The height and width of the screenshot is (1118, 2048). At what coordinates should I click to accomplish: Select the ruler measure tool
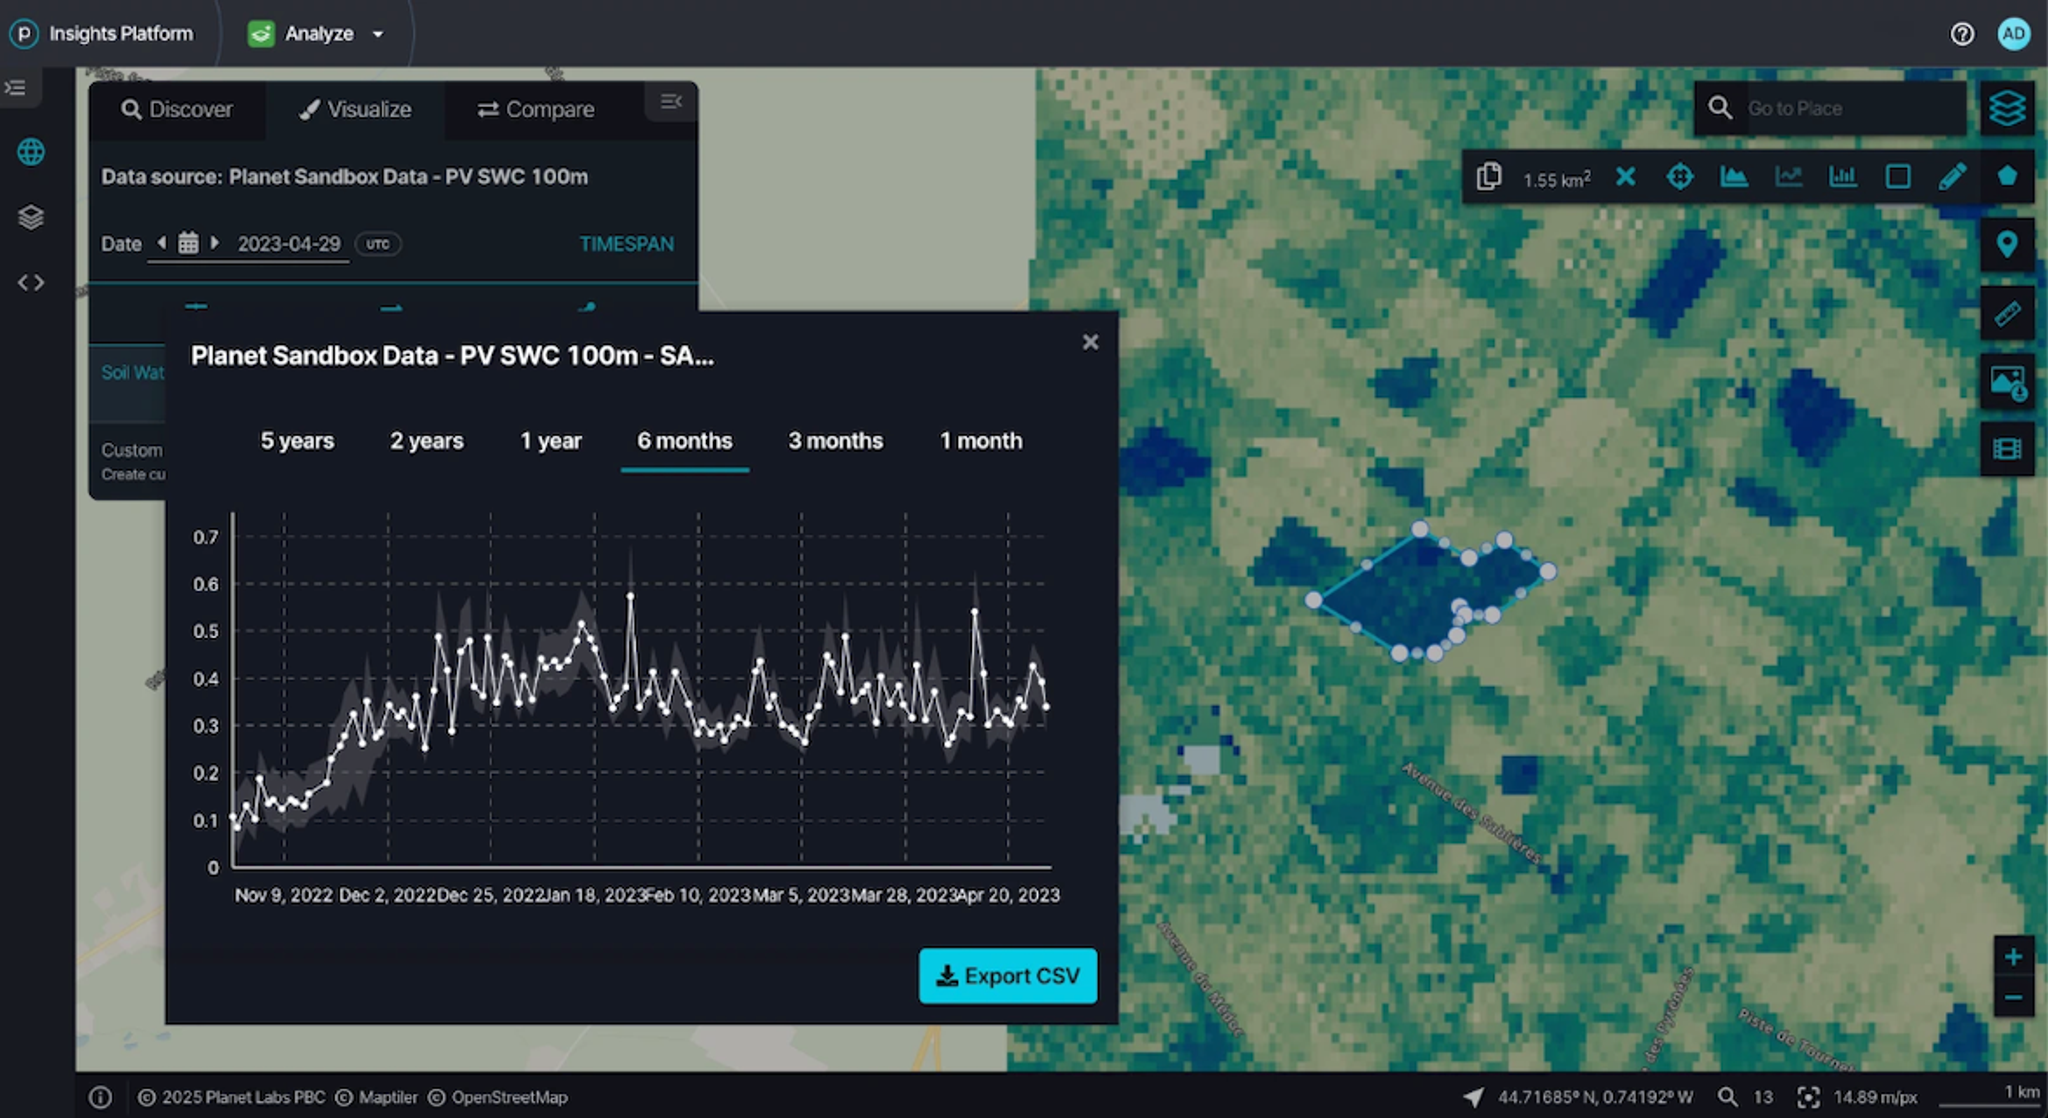pos(2007,313)
